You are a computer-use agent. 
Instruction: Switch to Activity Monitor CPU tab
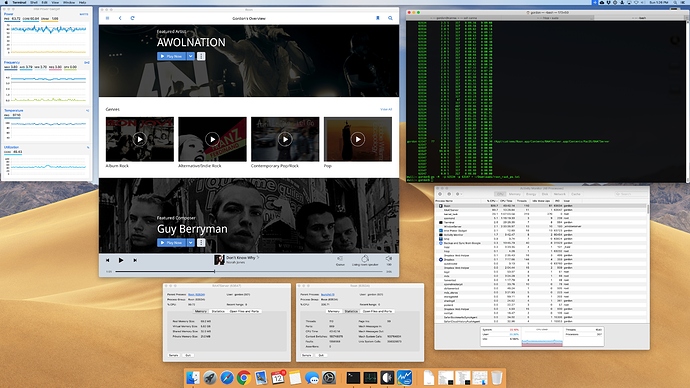click(500, 194)
